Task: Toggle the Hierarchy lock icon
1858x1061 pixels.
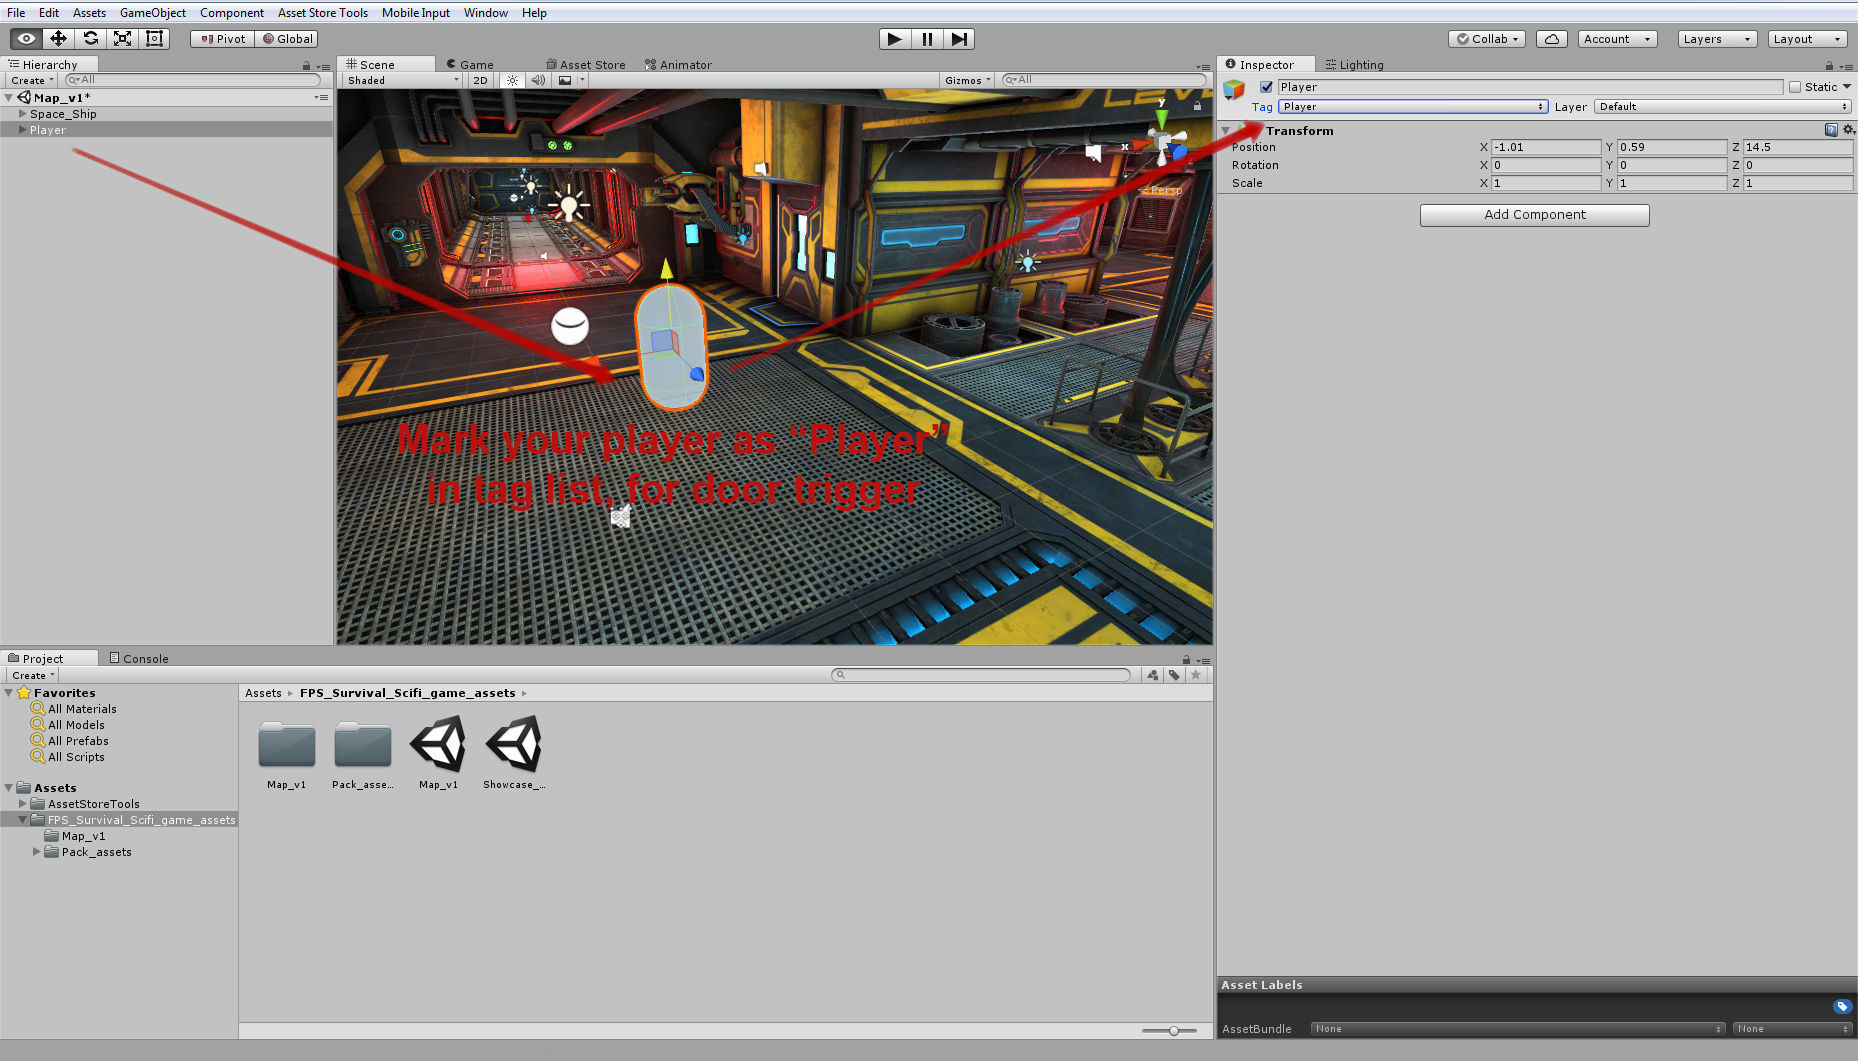Action: (306, 65)
